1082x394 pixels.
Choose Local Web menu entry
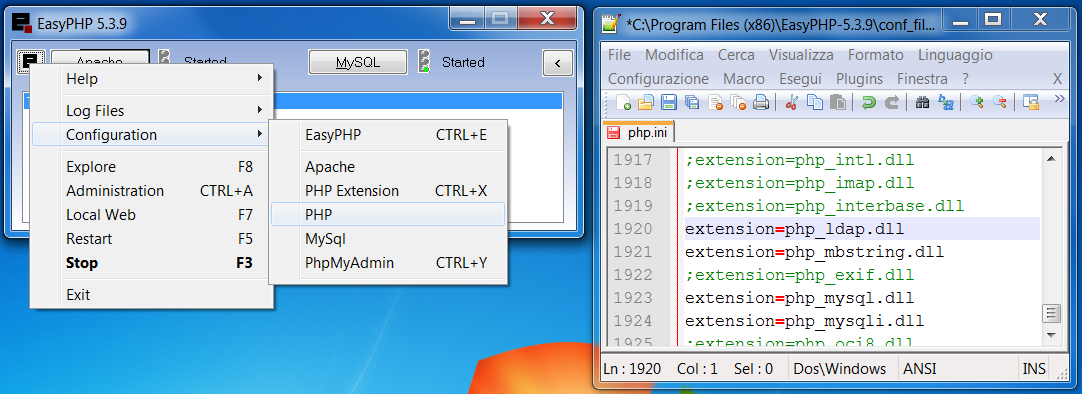[153, 215]
